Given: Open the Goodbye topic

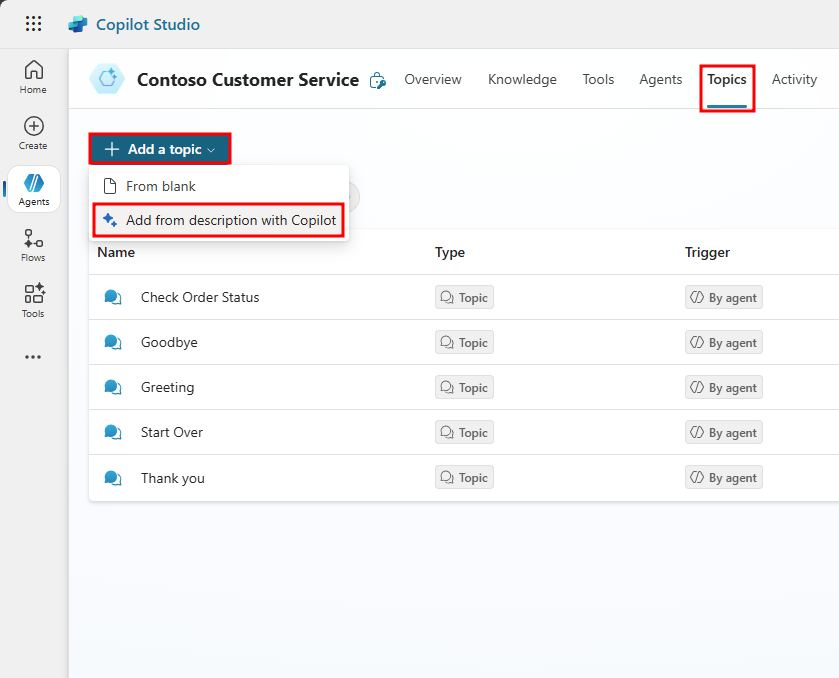Looking at the screenshot, I should coord(169,342).
